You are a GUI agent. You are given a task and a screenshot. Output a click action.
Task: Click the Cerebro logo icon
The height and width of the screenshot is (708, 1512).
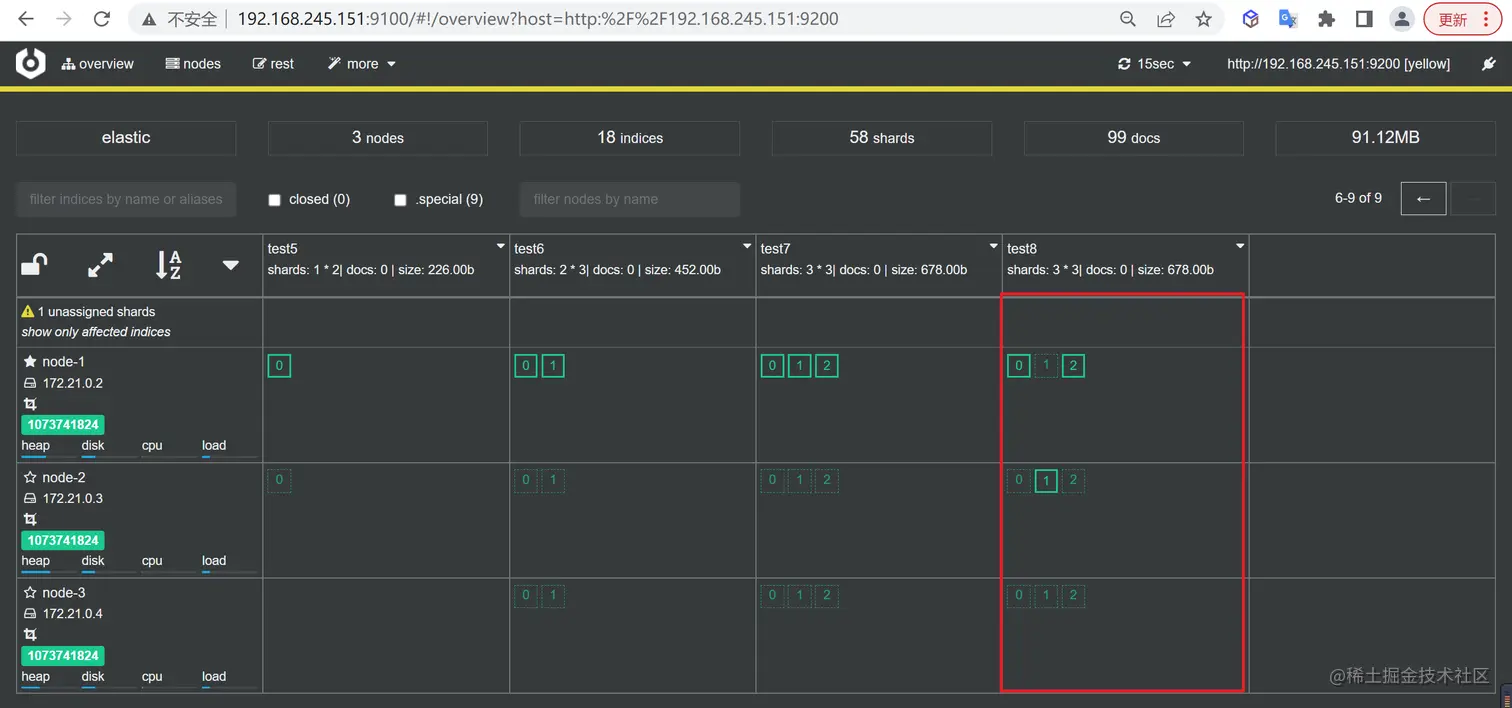coord(31,63)
